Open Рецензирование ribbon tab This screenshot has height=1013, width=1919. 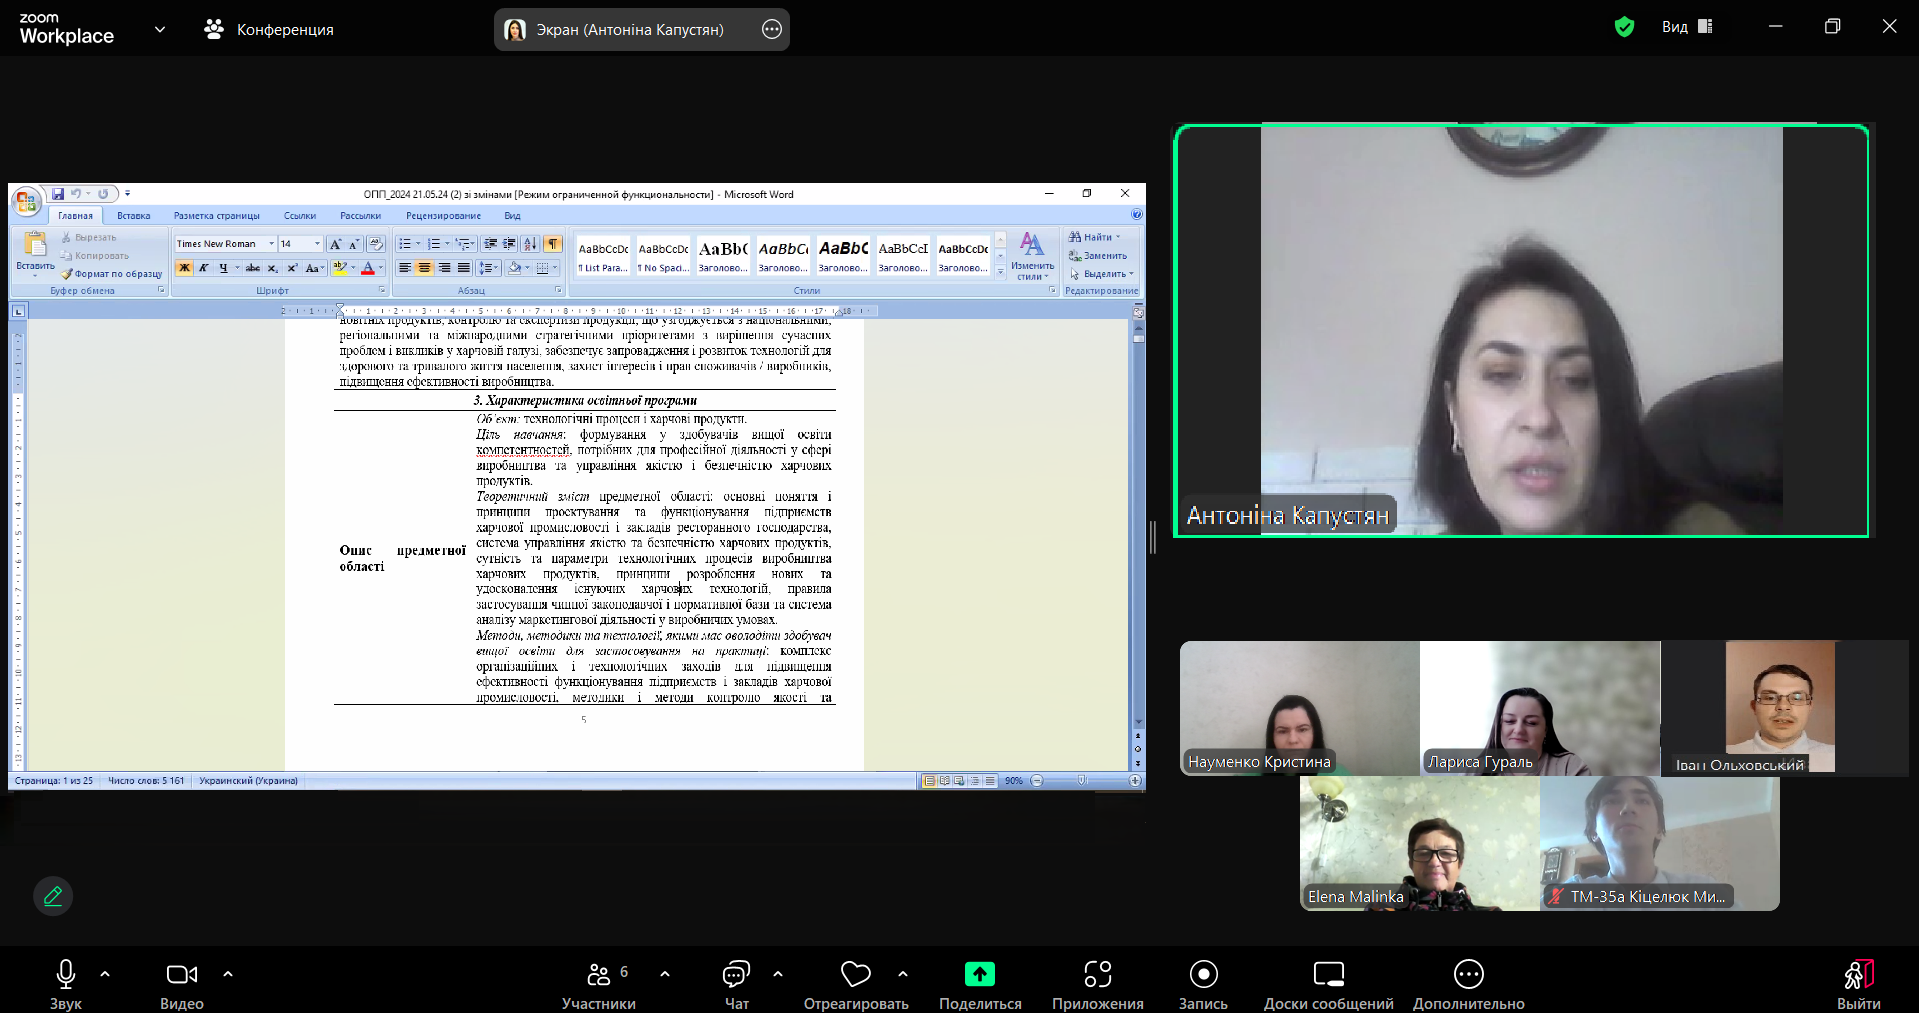[x=443, y=216]
